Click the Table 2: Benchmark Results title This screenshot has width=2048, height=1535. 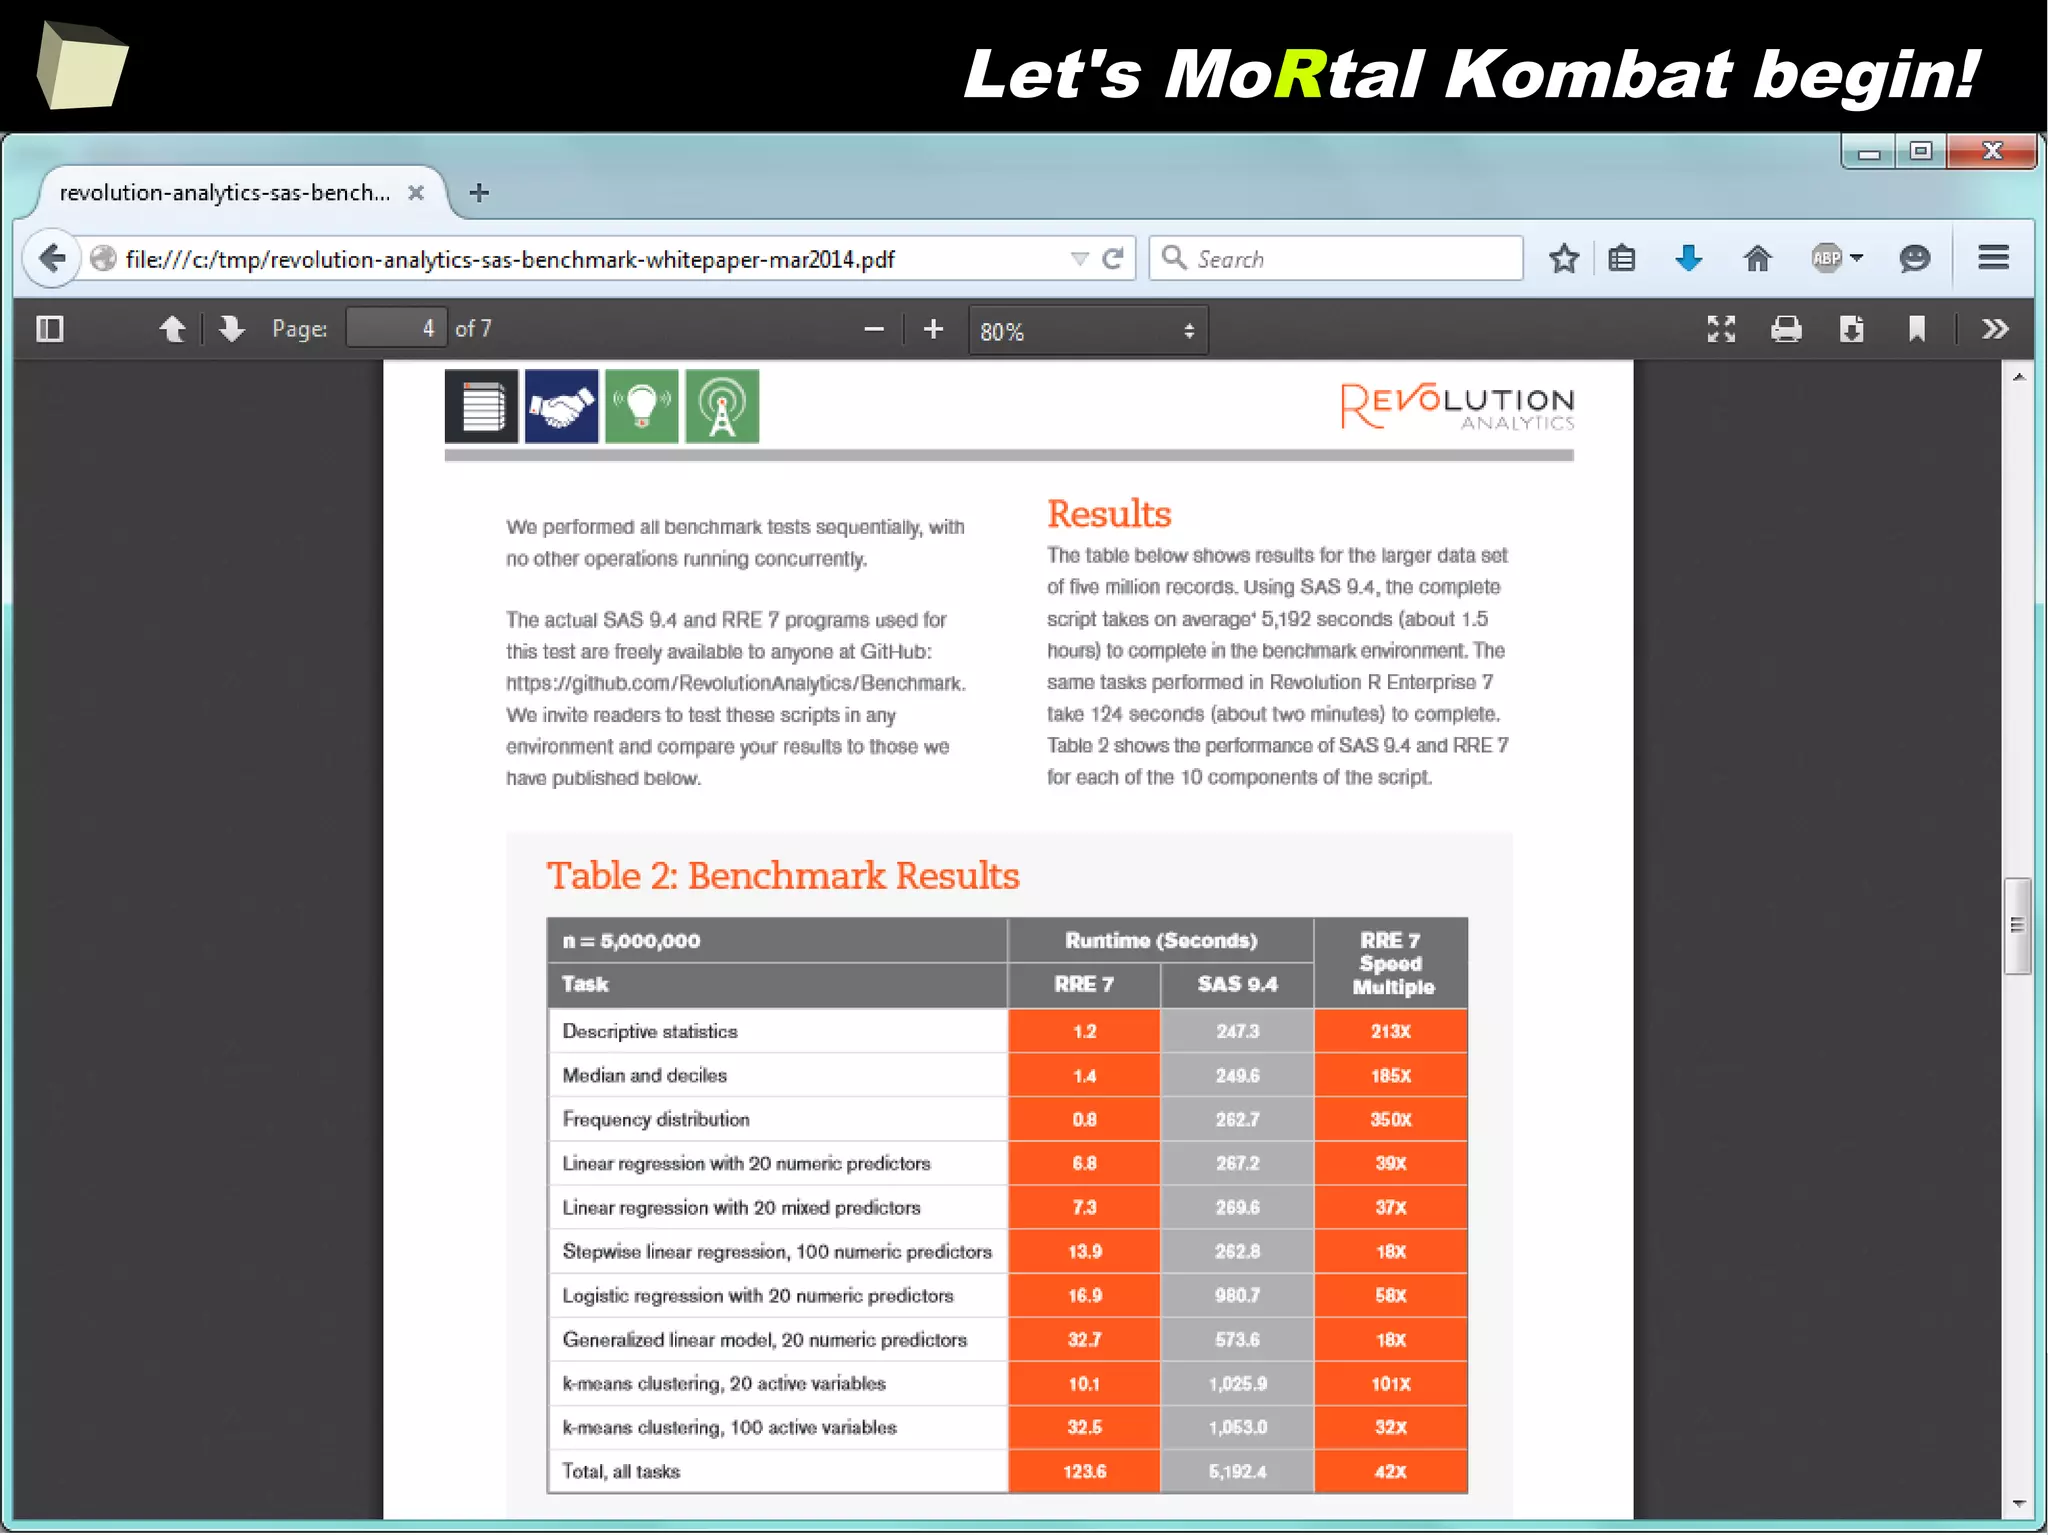point(783,876)
